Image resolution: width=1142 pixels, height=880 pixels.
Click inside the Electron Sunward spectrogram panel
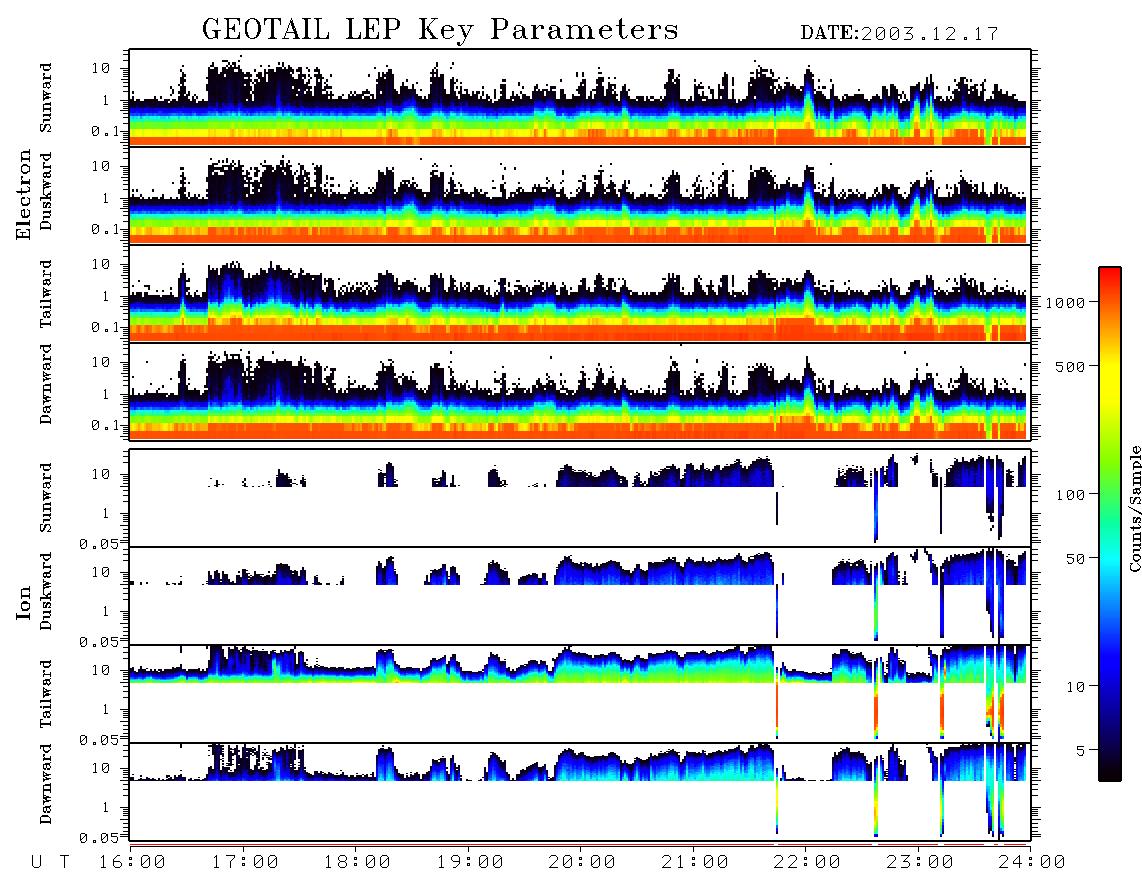(x=580, y=98)
